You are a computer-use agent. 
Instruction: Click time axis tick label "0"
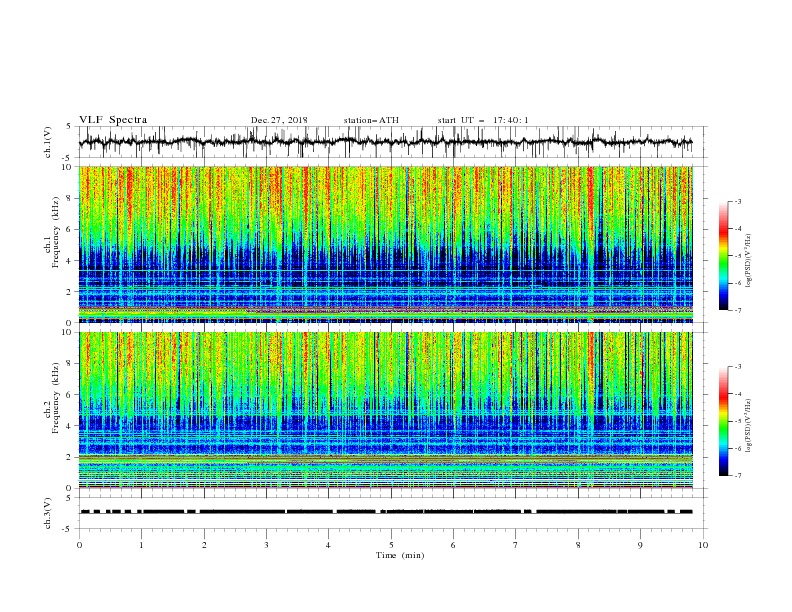click(79, 545)
